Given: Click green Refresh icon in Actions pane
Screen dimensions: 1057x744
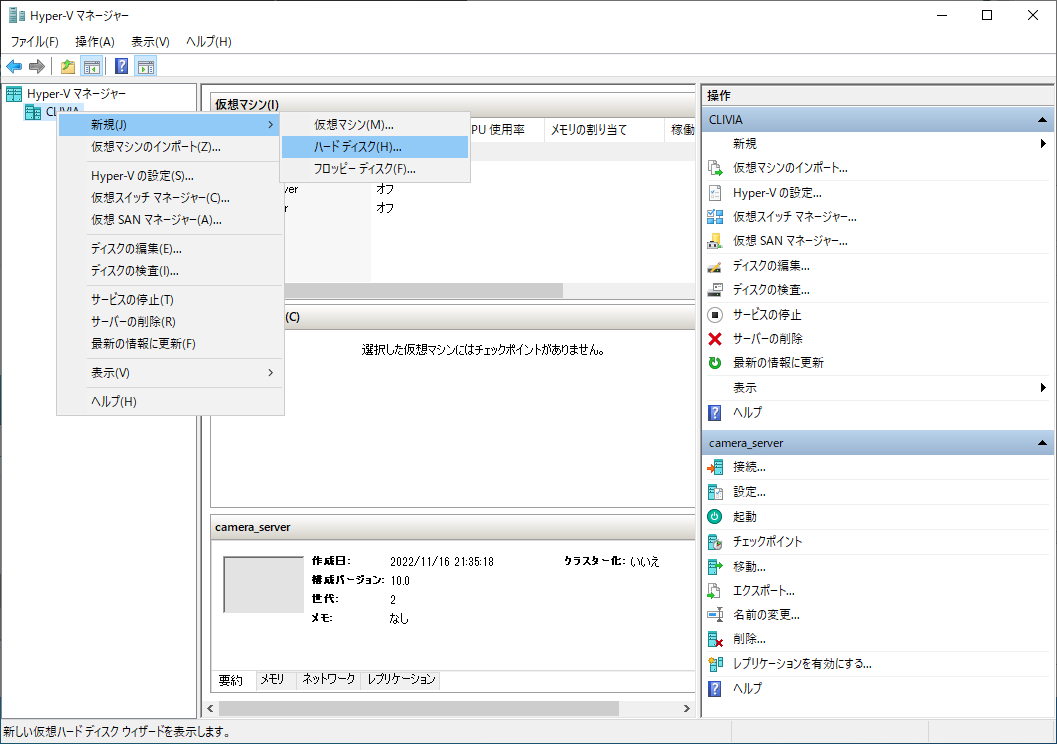Looking at the screenshot, I should (x=715, y=363).
